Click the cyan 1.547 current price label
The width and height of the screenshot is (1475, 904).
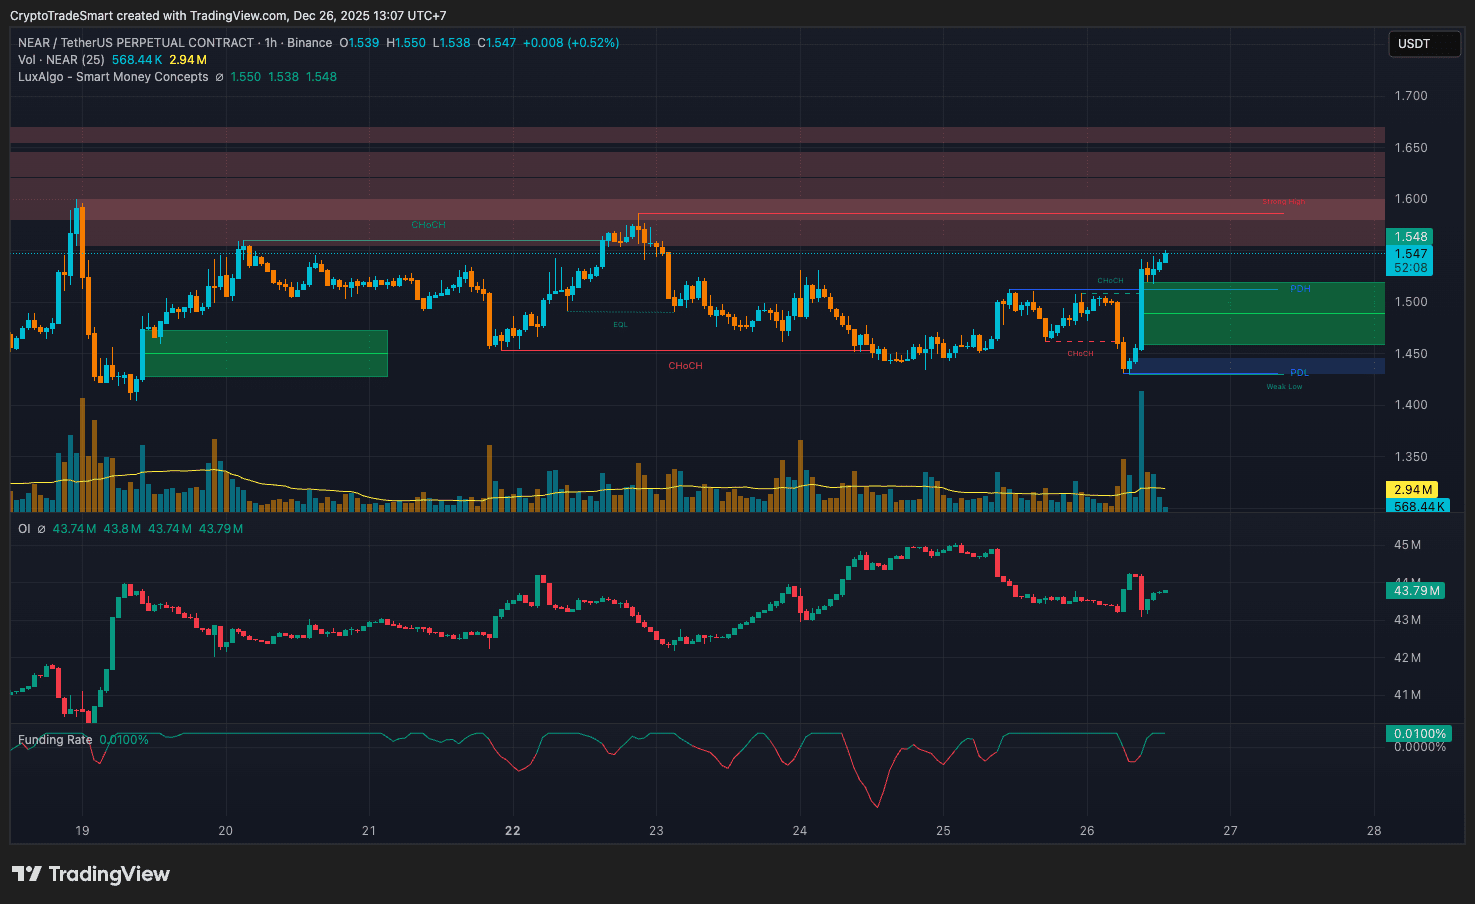[1410, 254]
